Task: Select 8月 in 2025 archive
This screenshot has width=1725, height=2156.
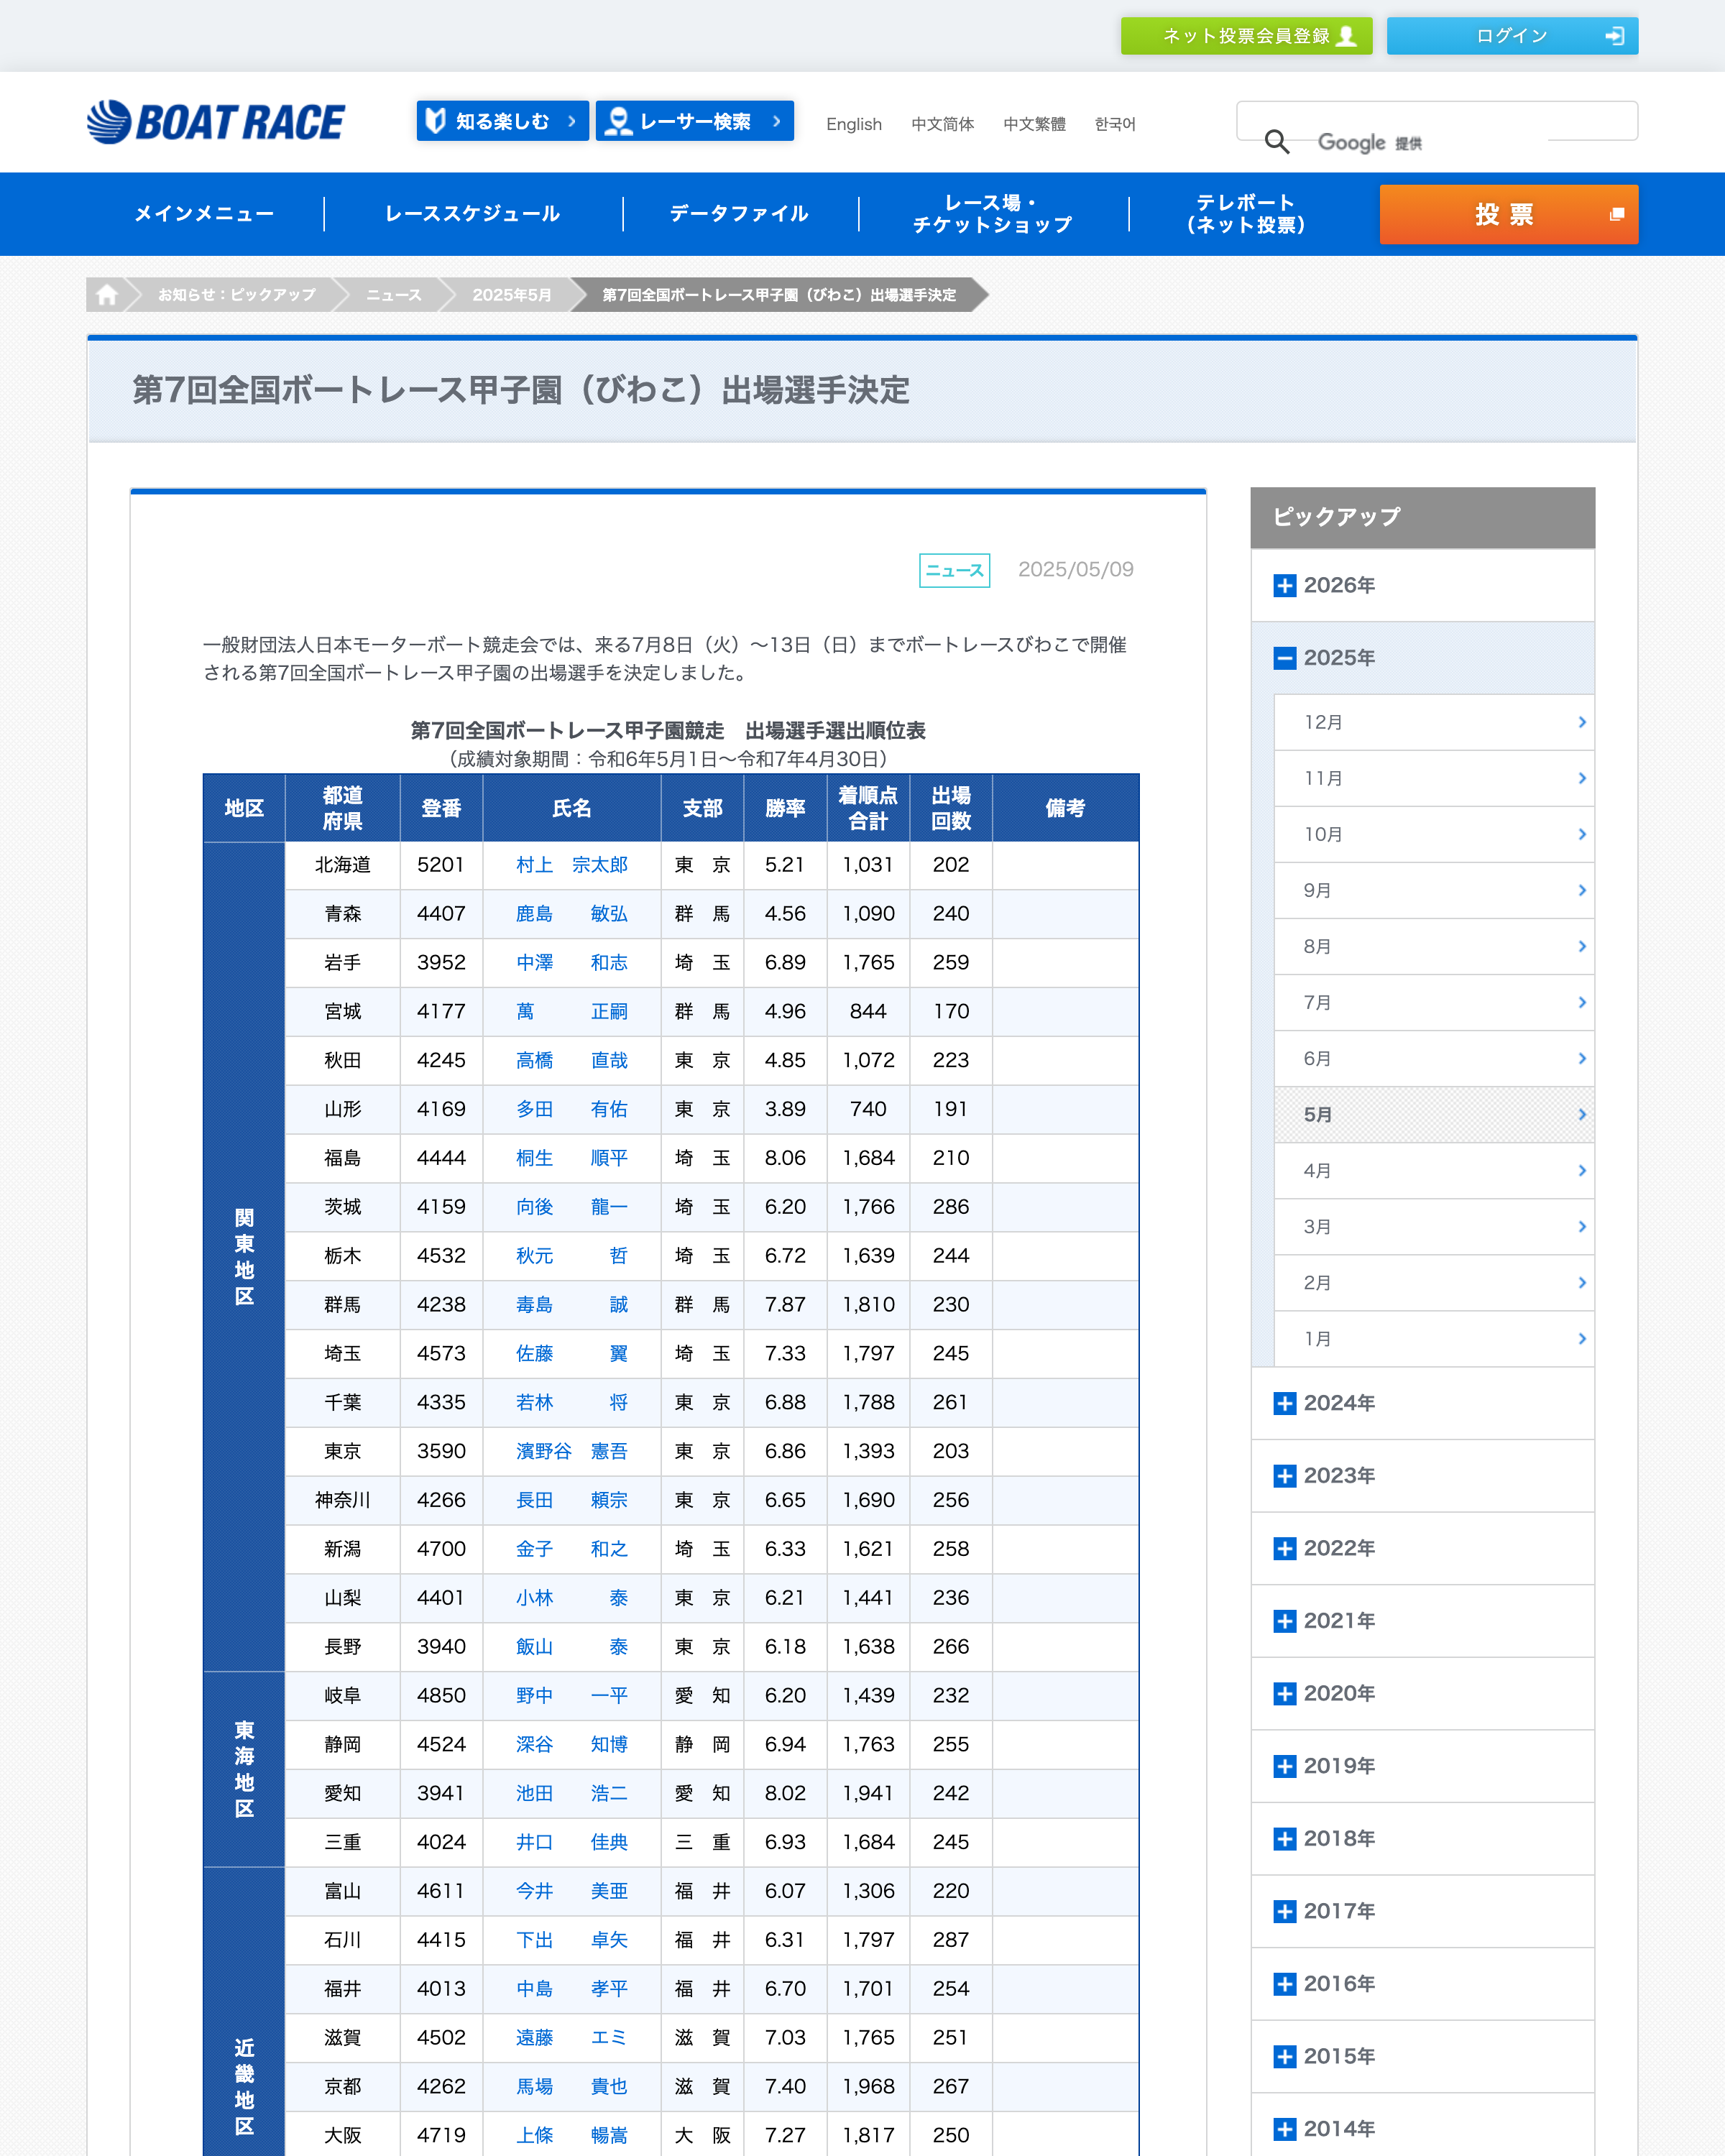Action: click(x=1434, y=946)
